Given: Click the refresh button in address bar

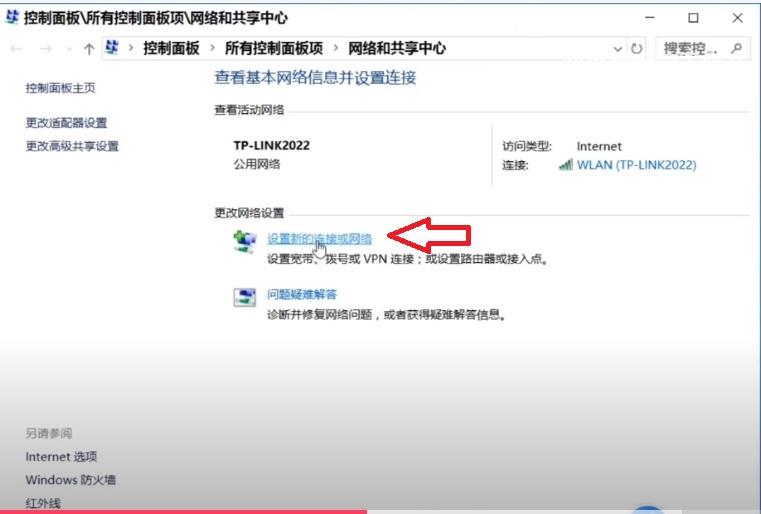Looking at the screenshot, I should (x=637, y=49).
